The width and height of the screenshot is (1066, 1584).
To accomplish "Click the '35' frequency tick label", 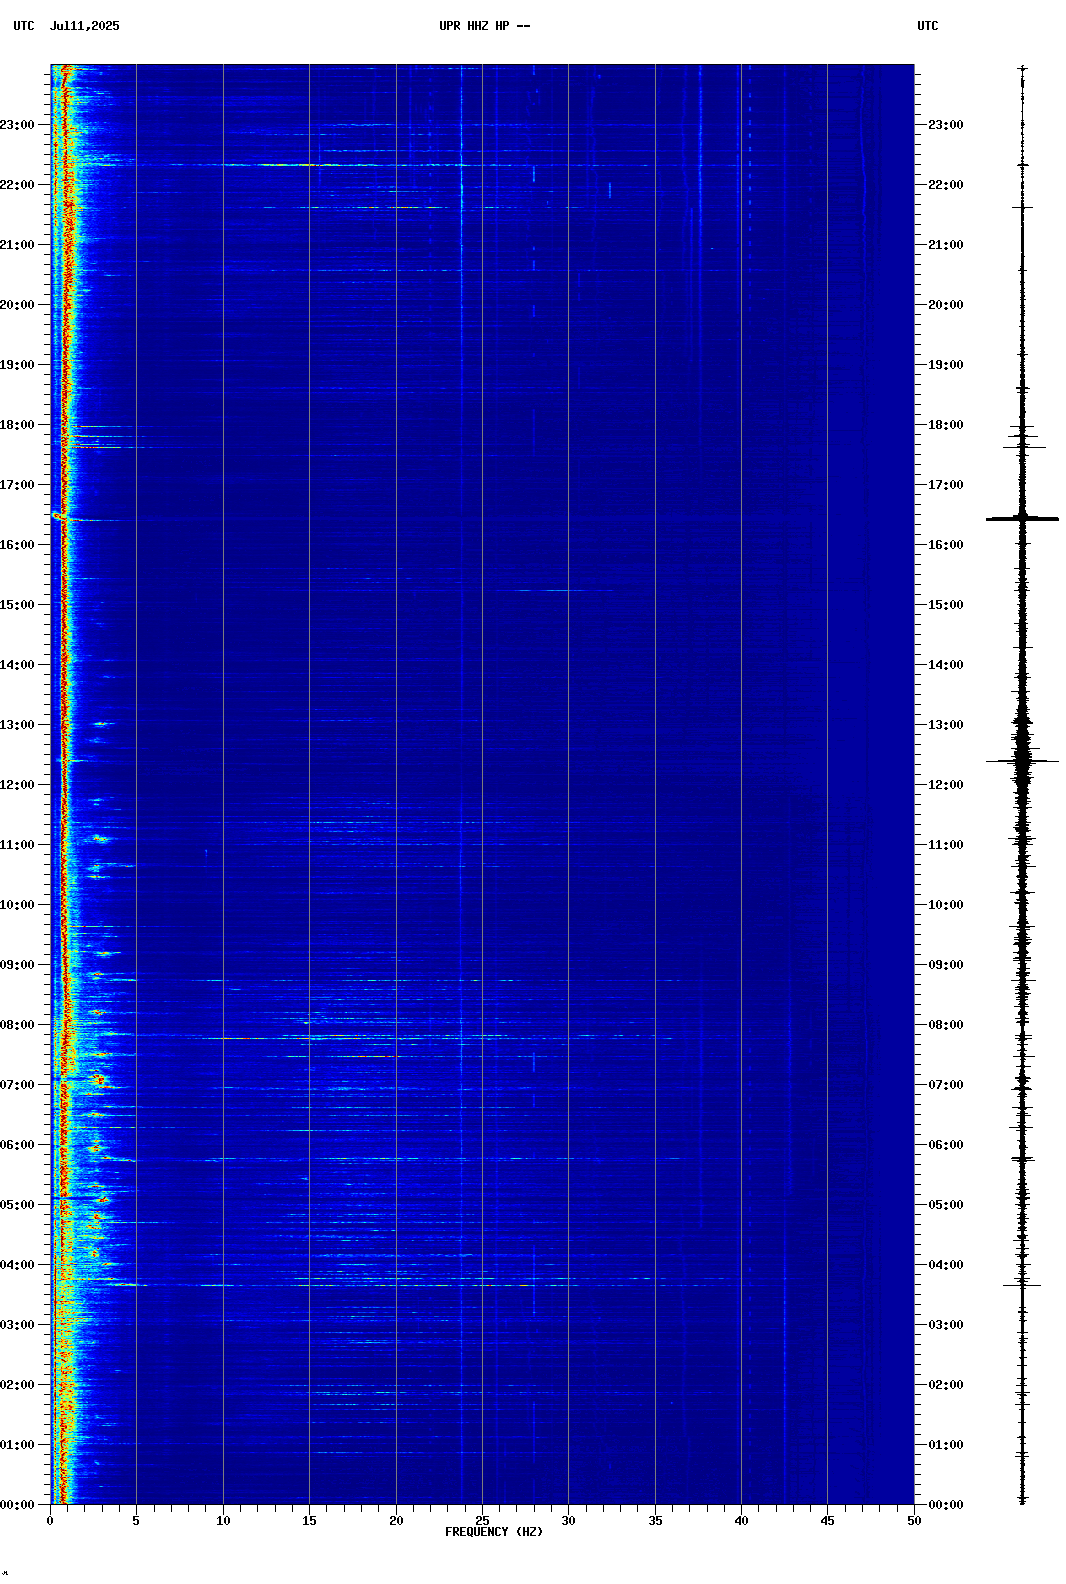I will (x=655, y=1521).
